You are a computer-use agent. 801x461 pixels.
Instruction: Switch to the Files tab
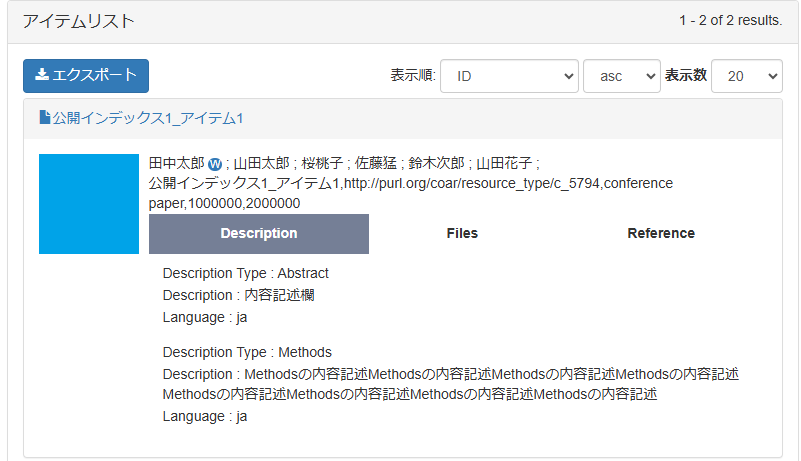pyautogui.click(x=462, y=234)
